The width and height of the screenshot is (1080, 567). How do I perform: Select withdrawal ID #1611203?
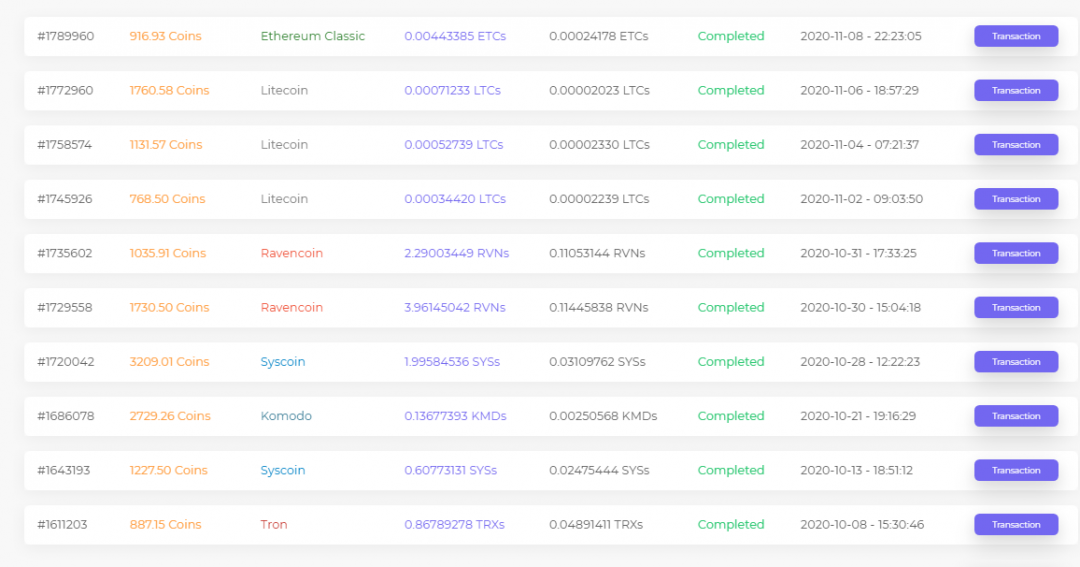point(62,525)
